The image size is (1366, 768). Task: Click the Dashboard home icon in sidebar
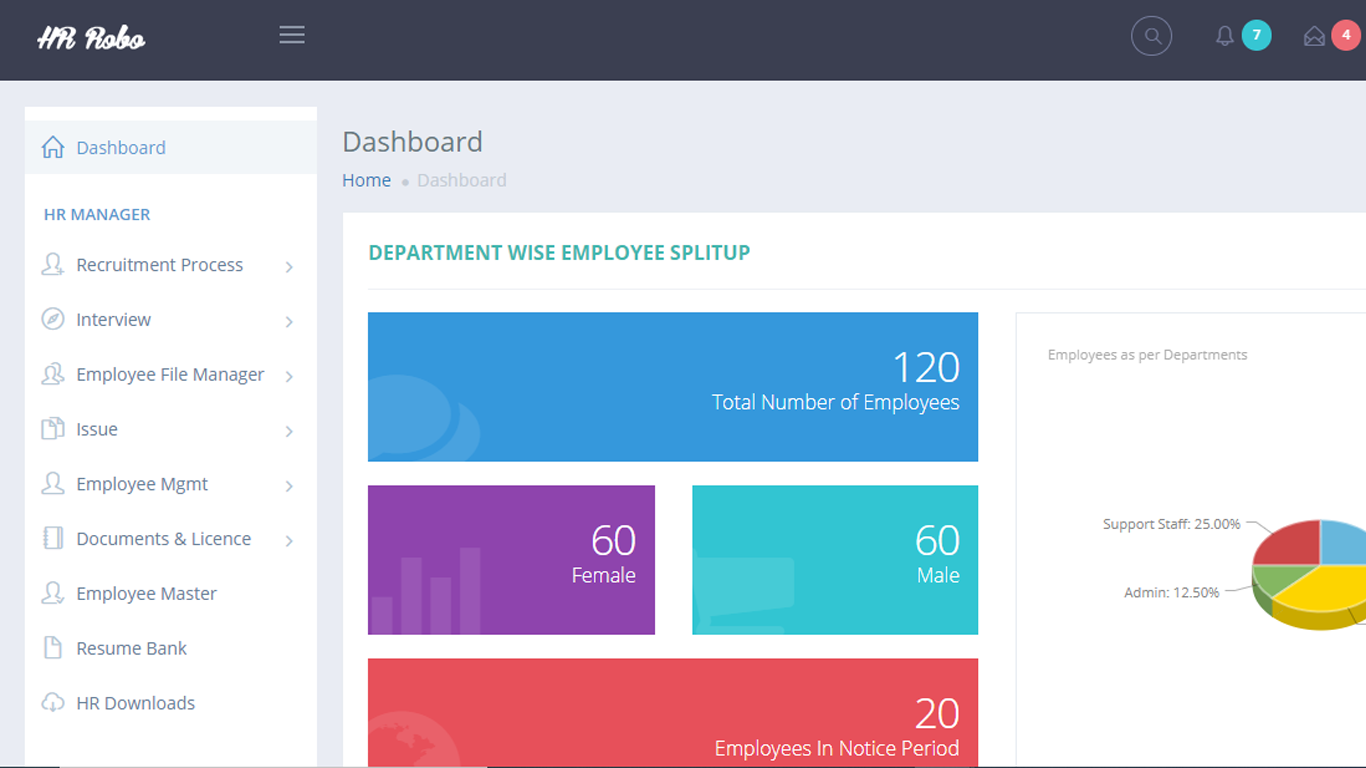coord(53,148)
